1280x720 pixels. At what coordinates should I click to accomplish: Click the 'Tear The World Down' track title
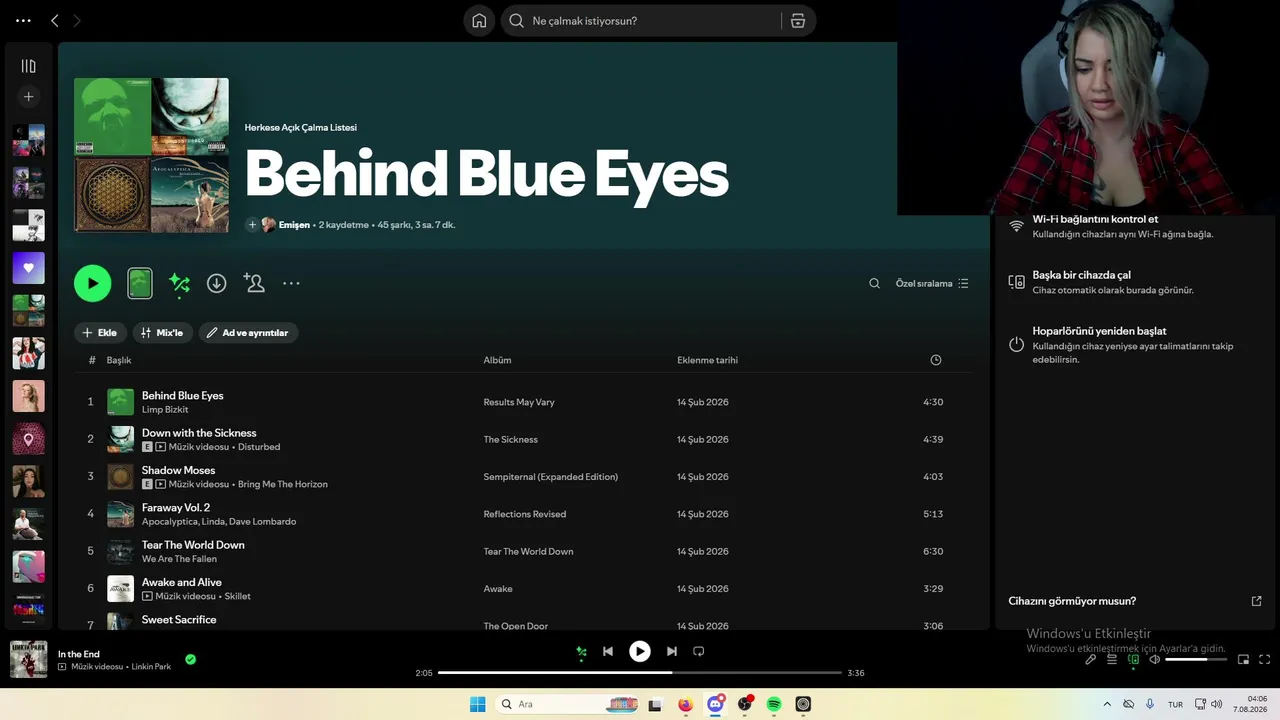click(x=193, y=545)
